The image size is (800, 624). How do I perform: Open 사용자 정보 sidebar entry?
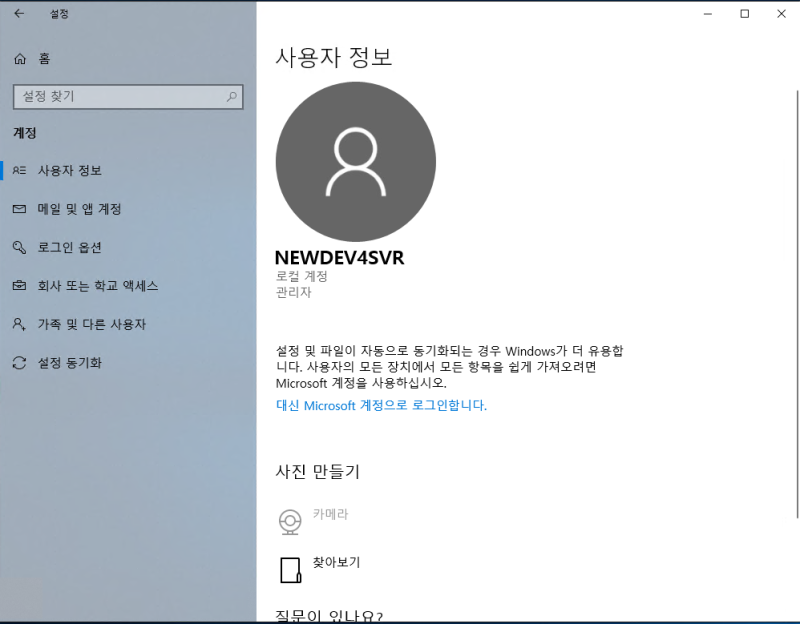pyautogui.click(x=69, y=170)
